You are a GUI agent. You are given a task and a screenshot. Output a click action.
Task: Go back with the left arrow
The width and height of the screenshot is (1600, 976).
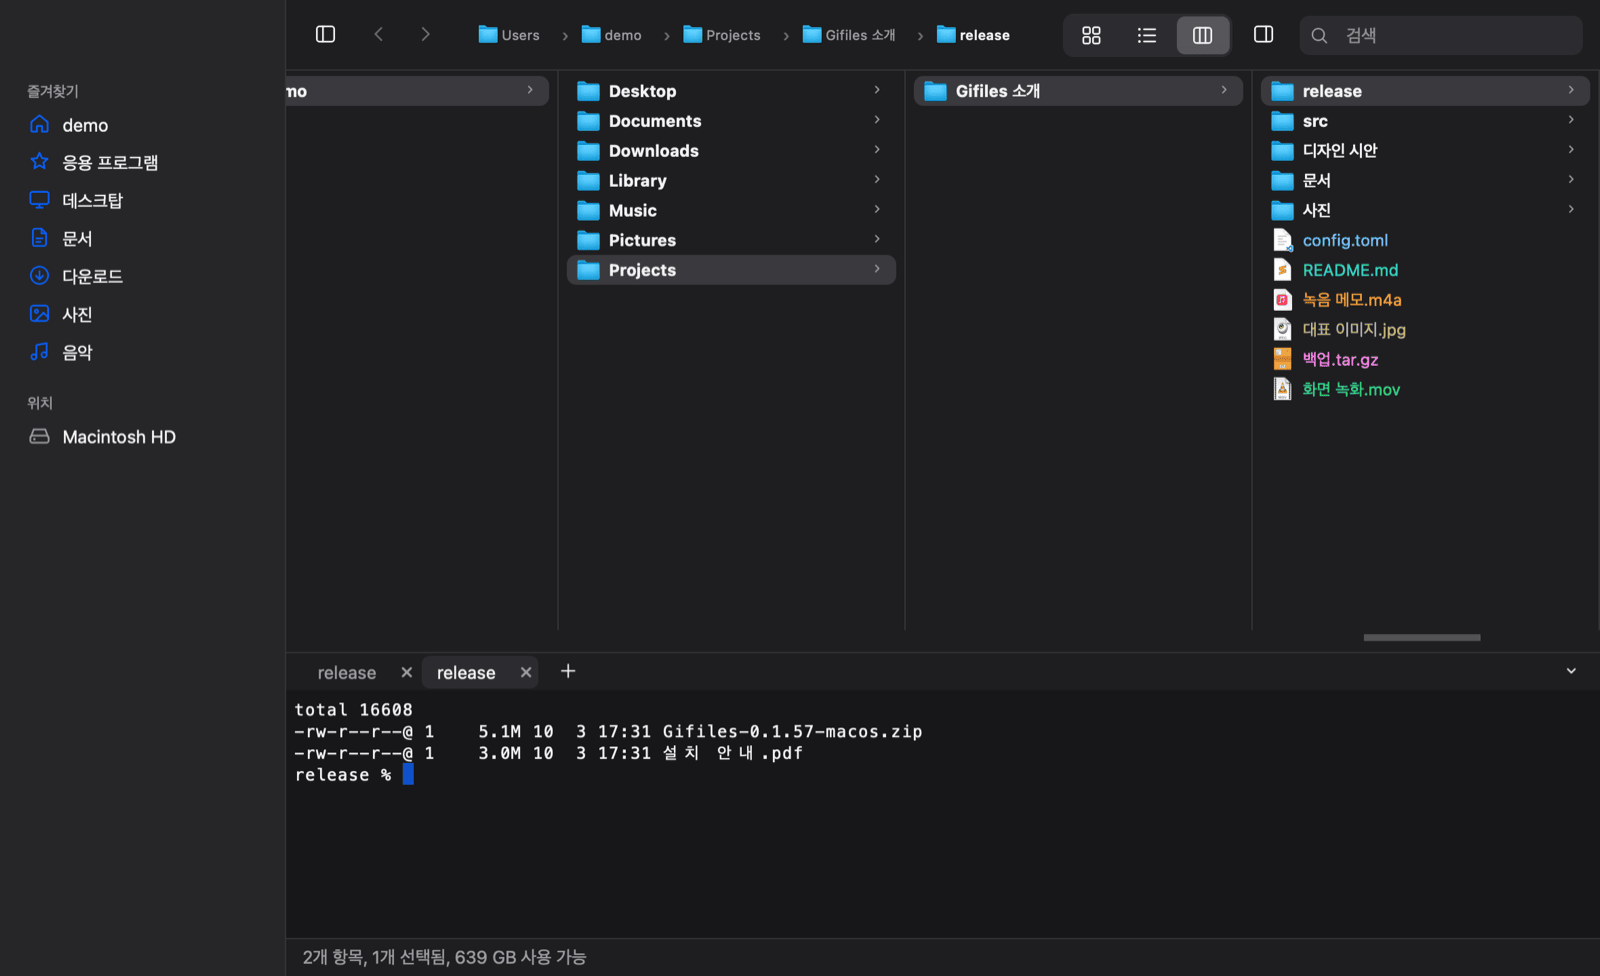coord(379,35)
